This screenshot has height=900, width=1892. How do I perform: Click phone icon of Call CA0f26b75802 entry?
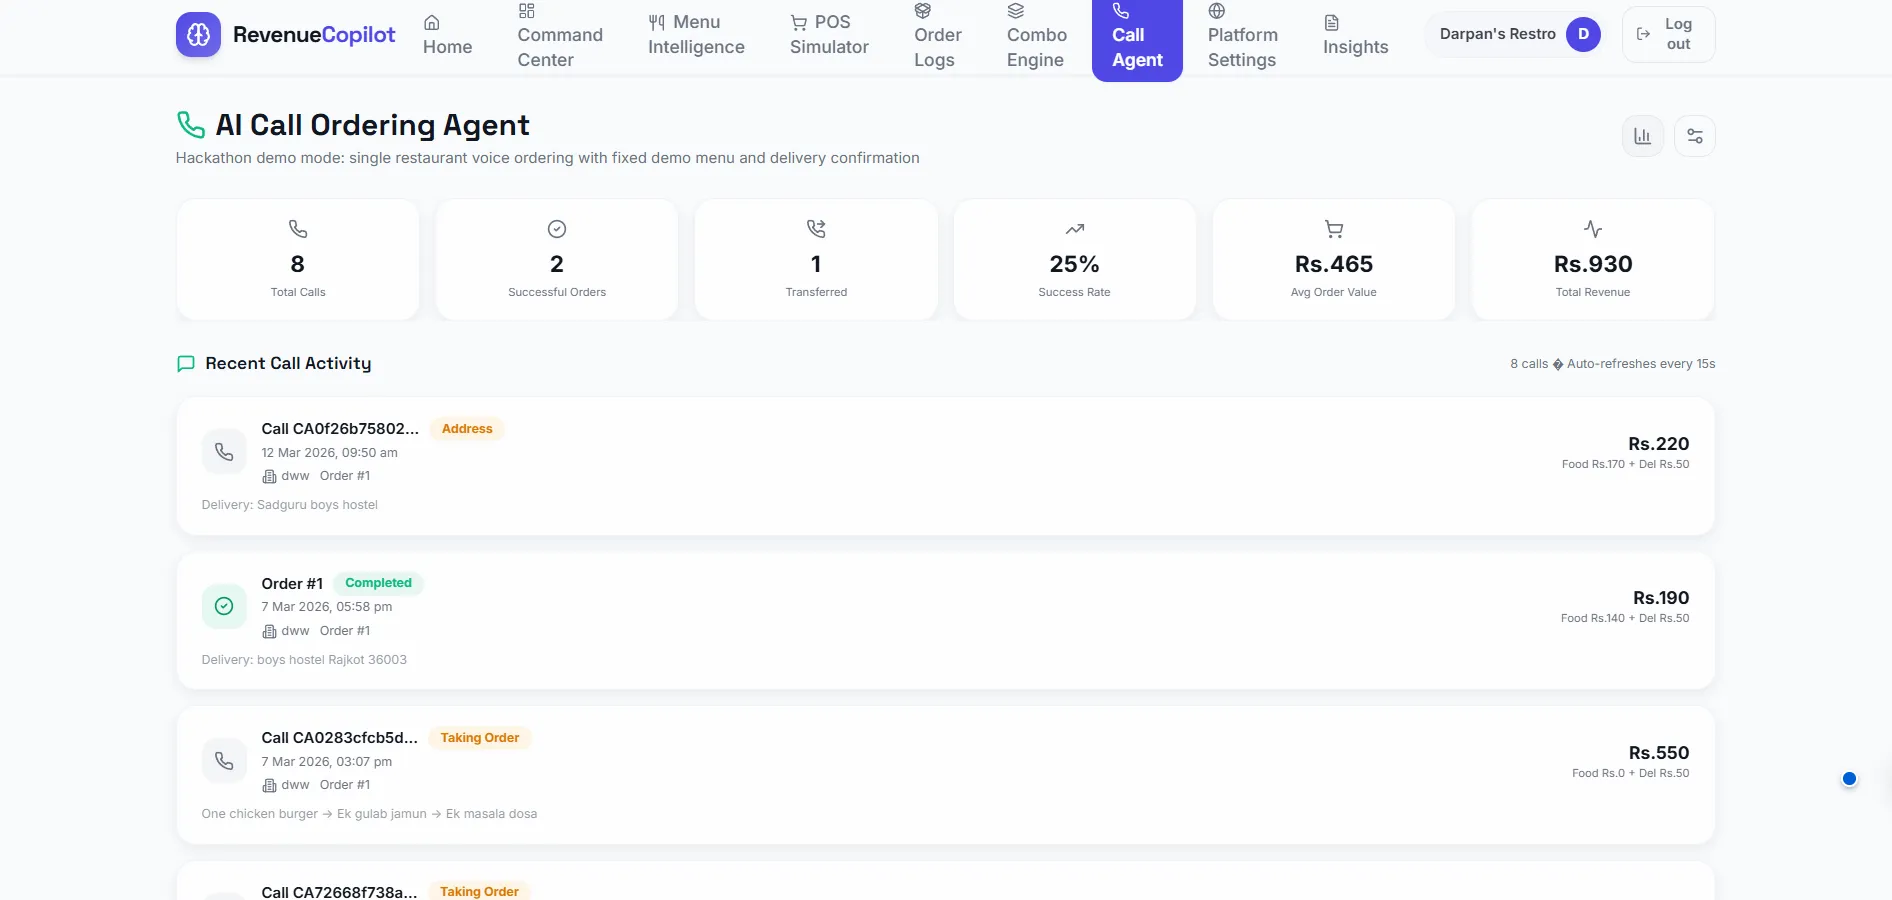(224, 452)
